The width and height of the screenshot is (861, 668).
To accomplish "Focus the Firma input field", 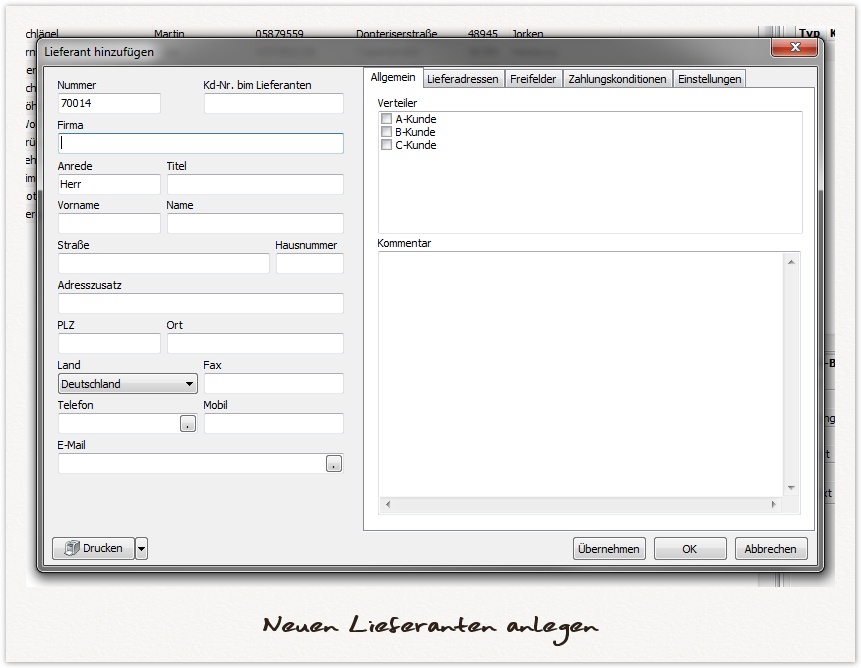I will click(200, 143).
